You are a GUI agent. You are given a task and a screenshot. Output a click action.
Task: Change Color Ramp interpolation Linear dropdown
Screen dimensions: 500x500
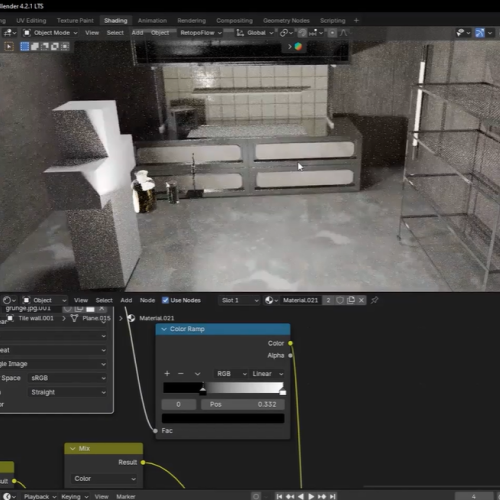267,374
